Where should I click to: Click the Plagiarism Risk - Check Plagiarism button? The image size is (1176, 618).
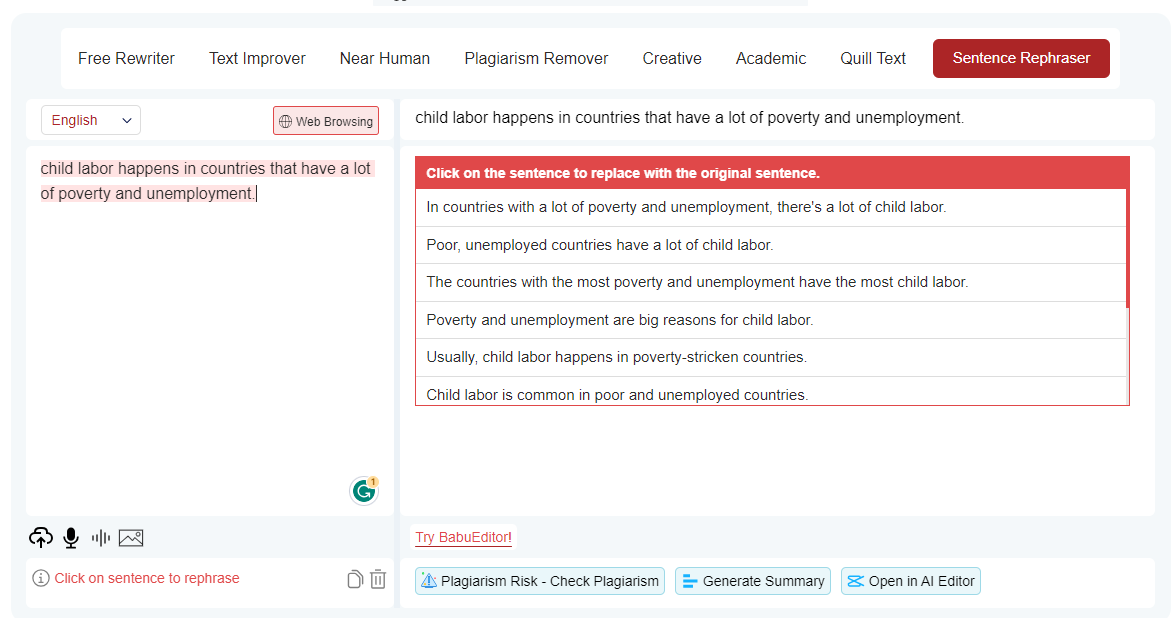coord(540,581)
